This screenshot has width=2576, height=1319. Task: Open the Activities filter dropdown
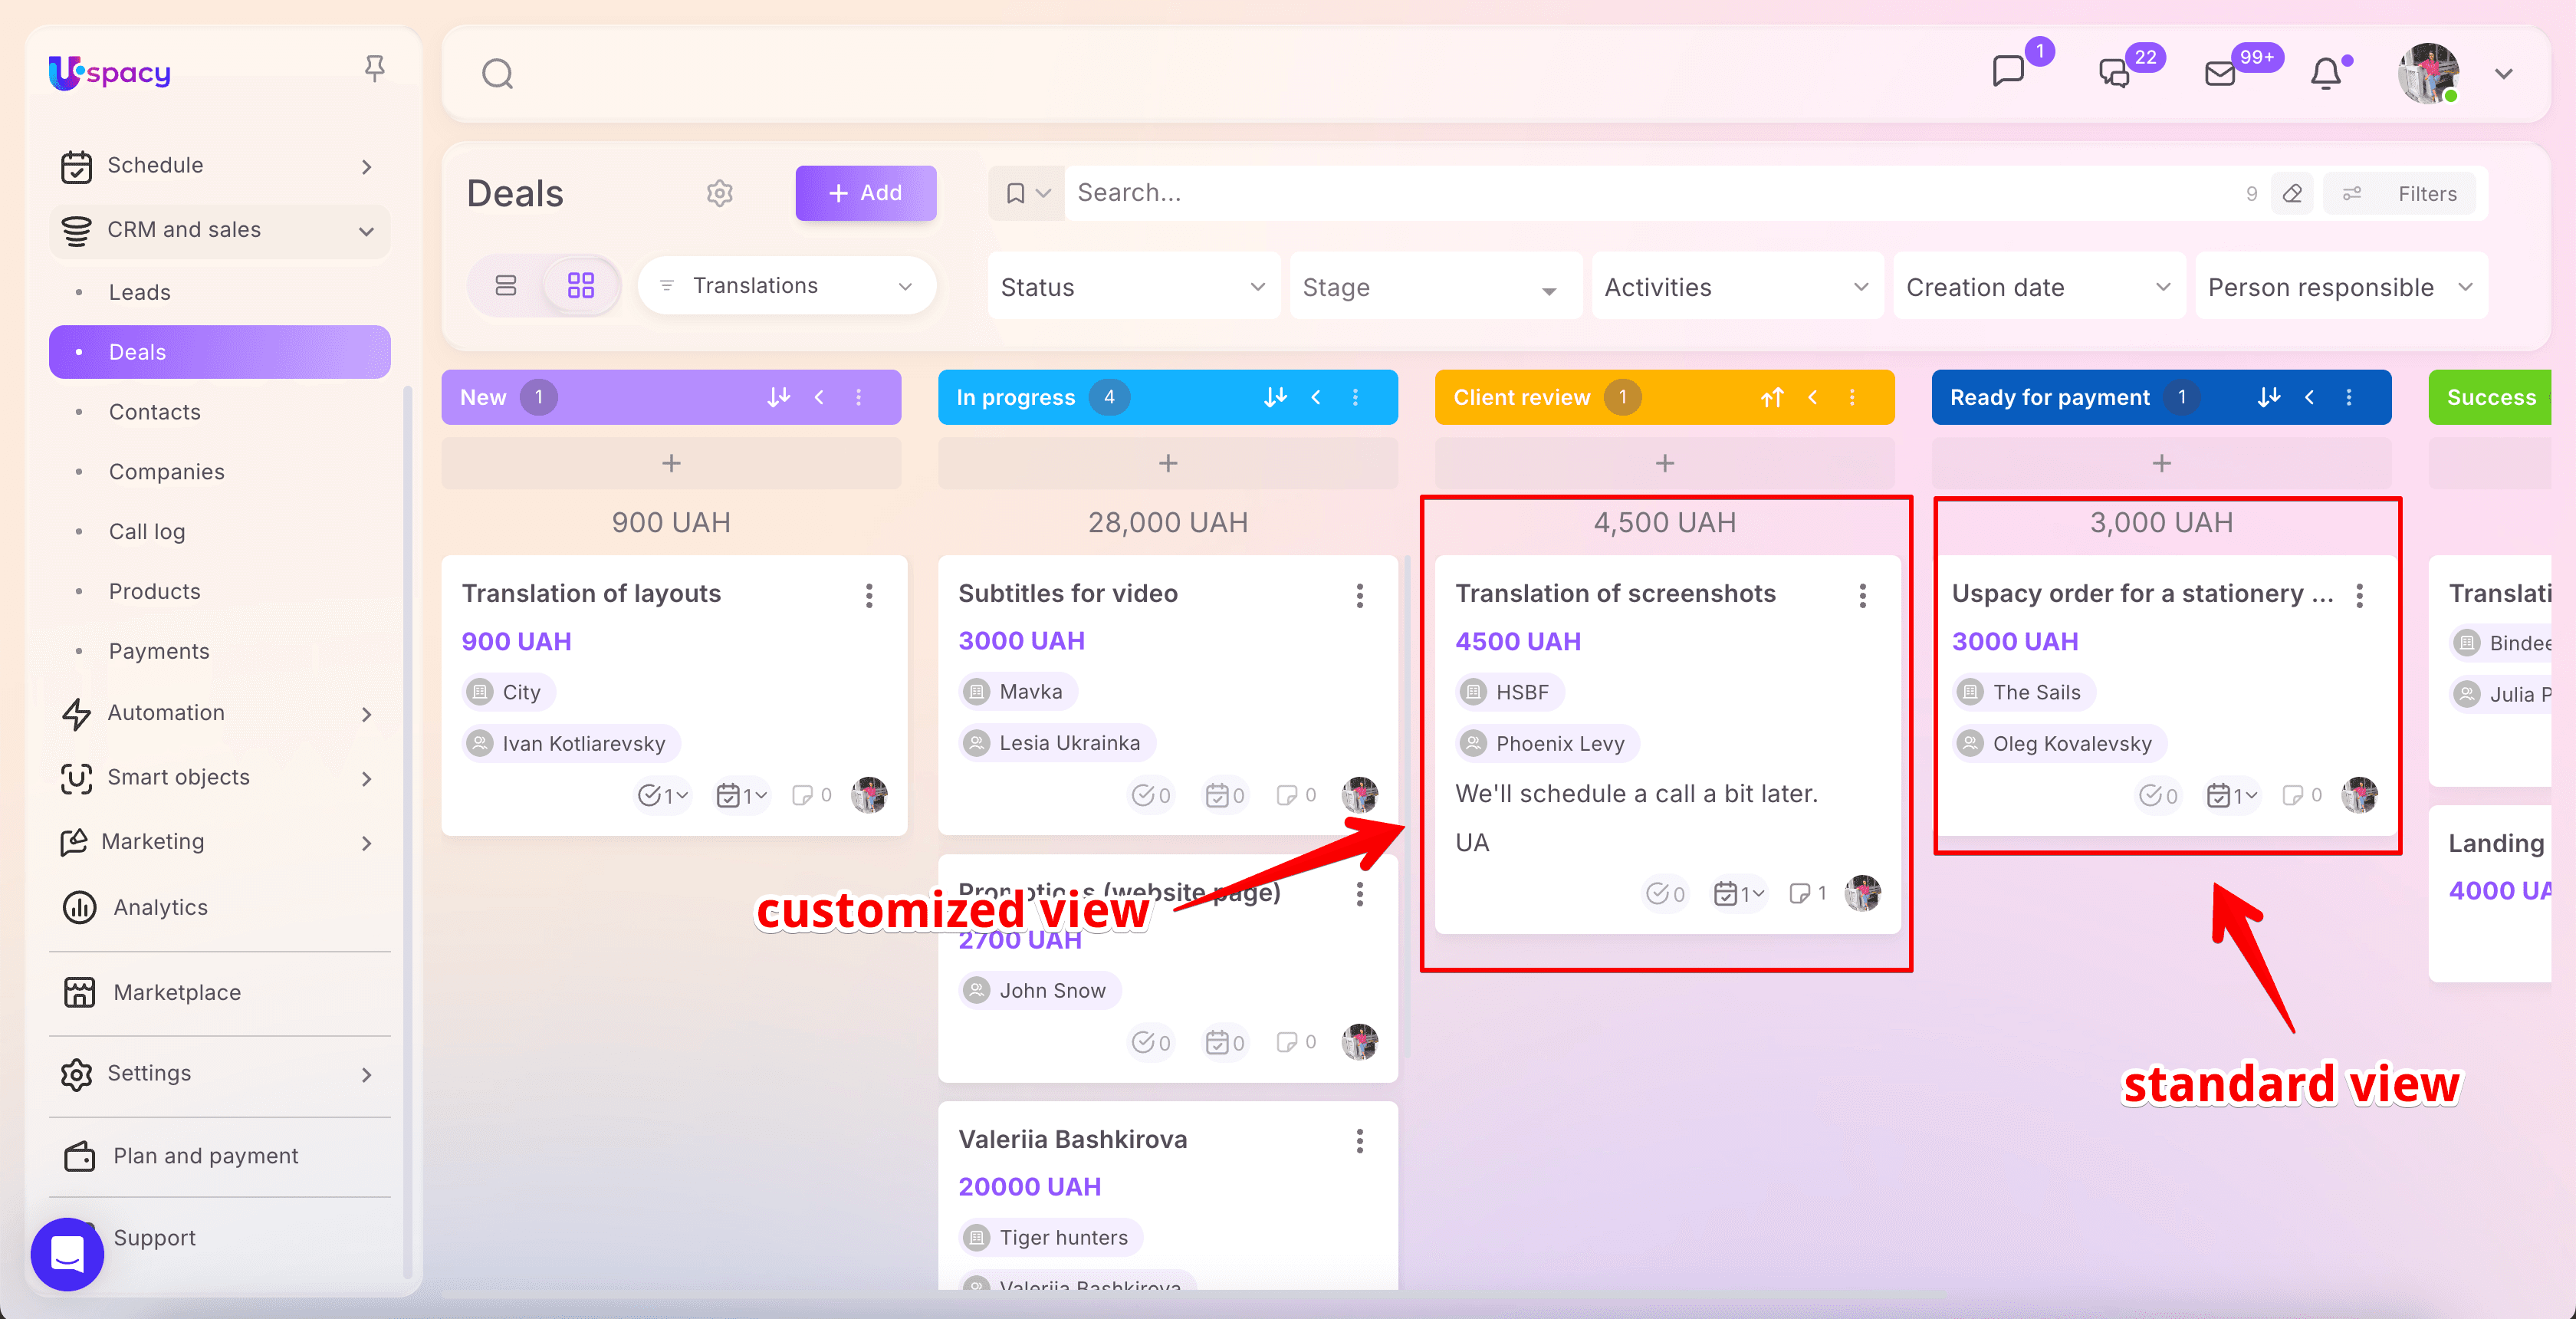[1737, 287]
